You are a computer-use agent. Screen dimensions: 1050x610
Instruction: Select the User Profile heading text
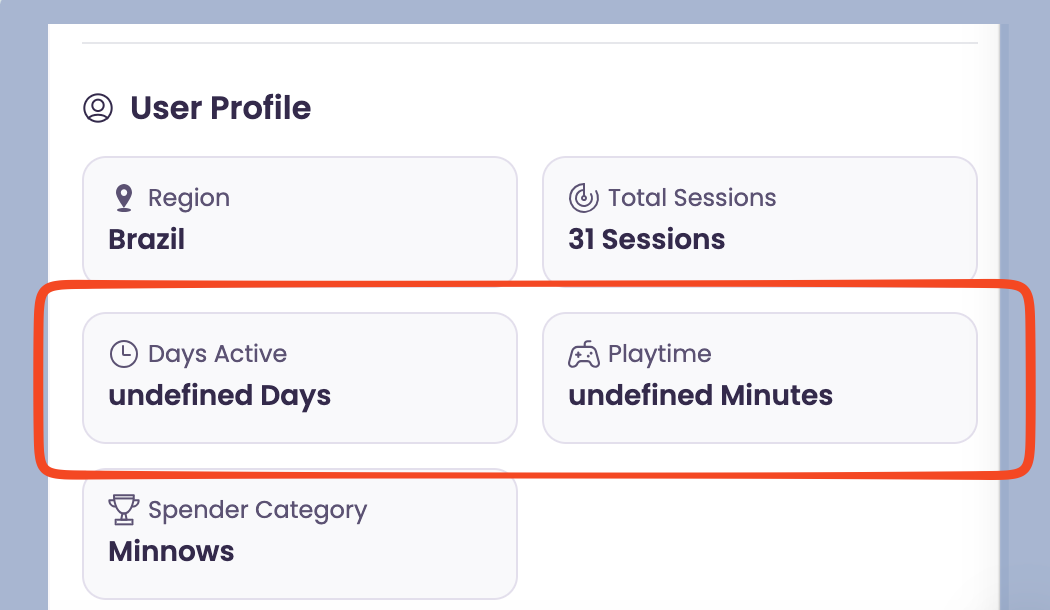(x=220, y=108)
